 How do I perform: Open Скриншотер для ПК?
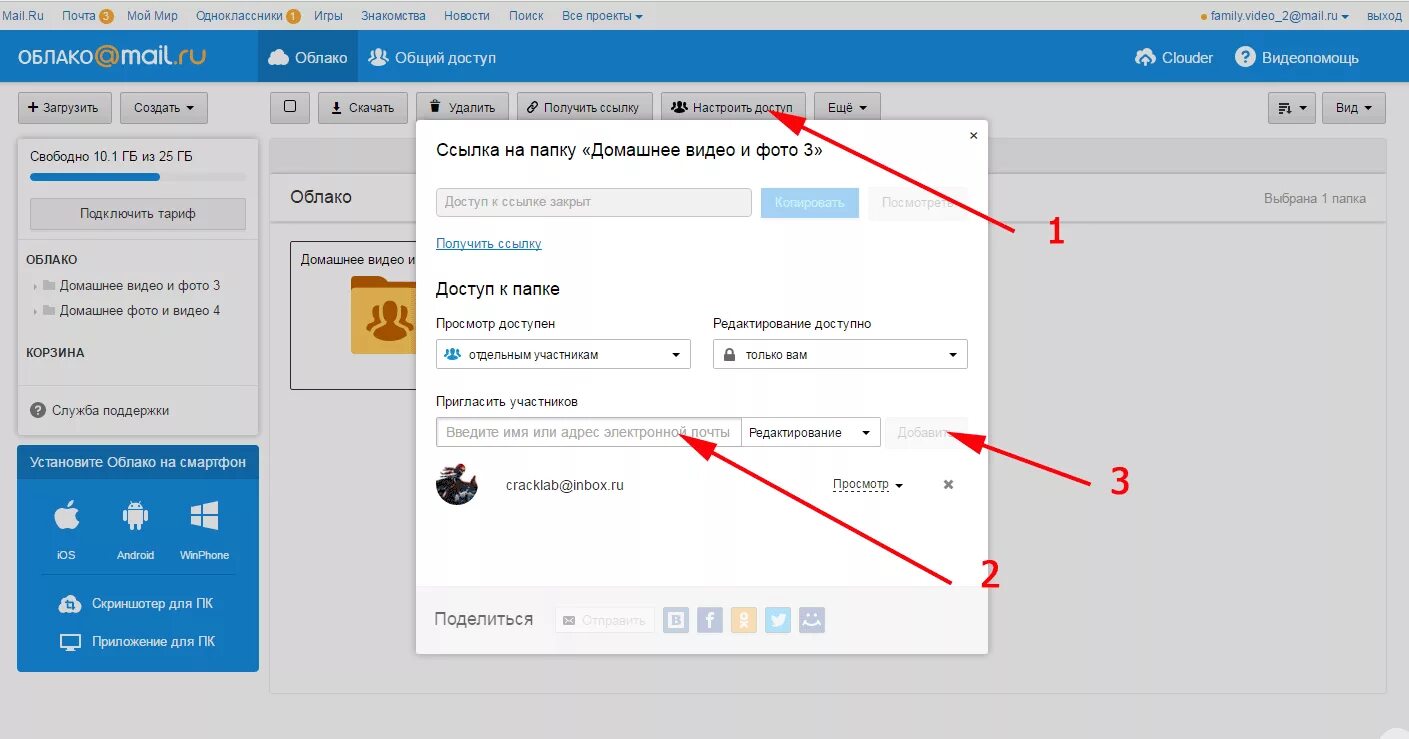pyautogui.click(x=137, y=604)
